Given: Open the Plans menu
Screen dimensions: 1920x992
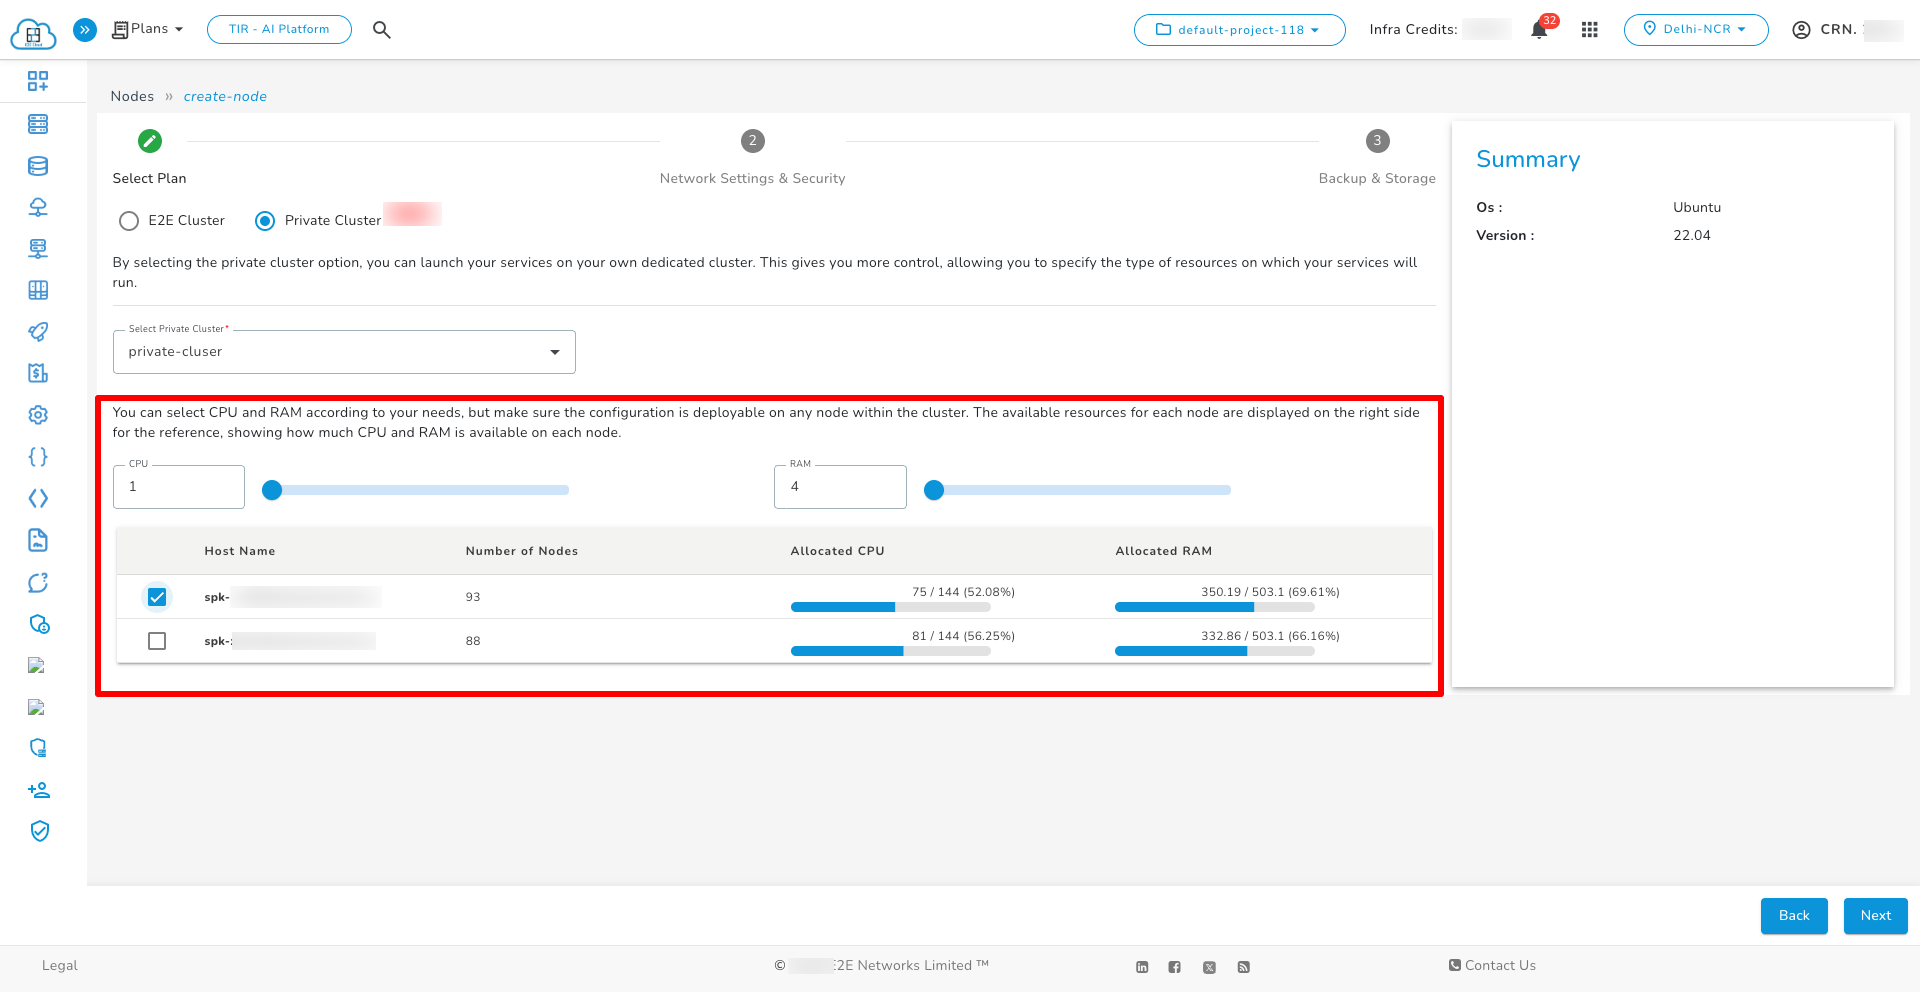Looking at the screenshot, I should [148, 29].
